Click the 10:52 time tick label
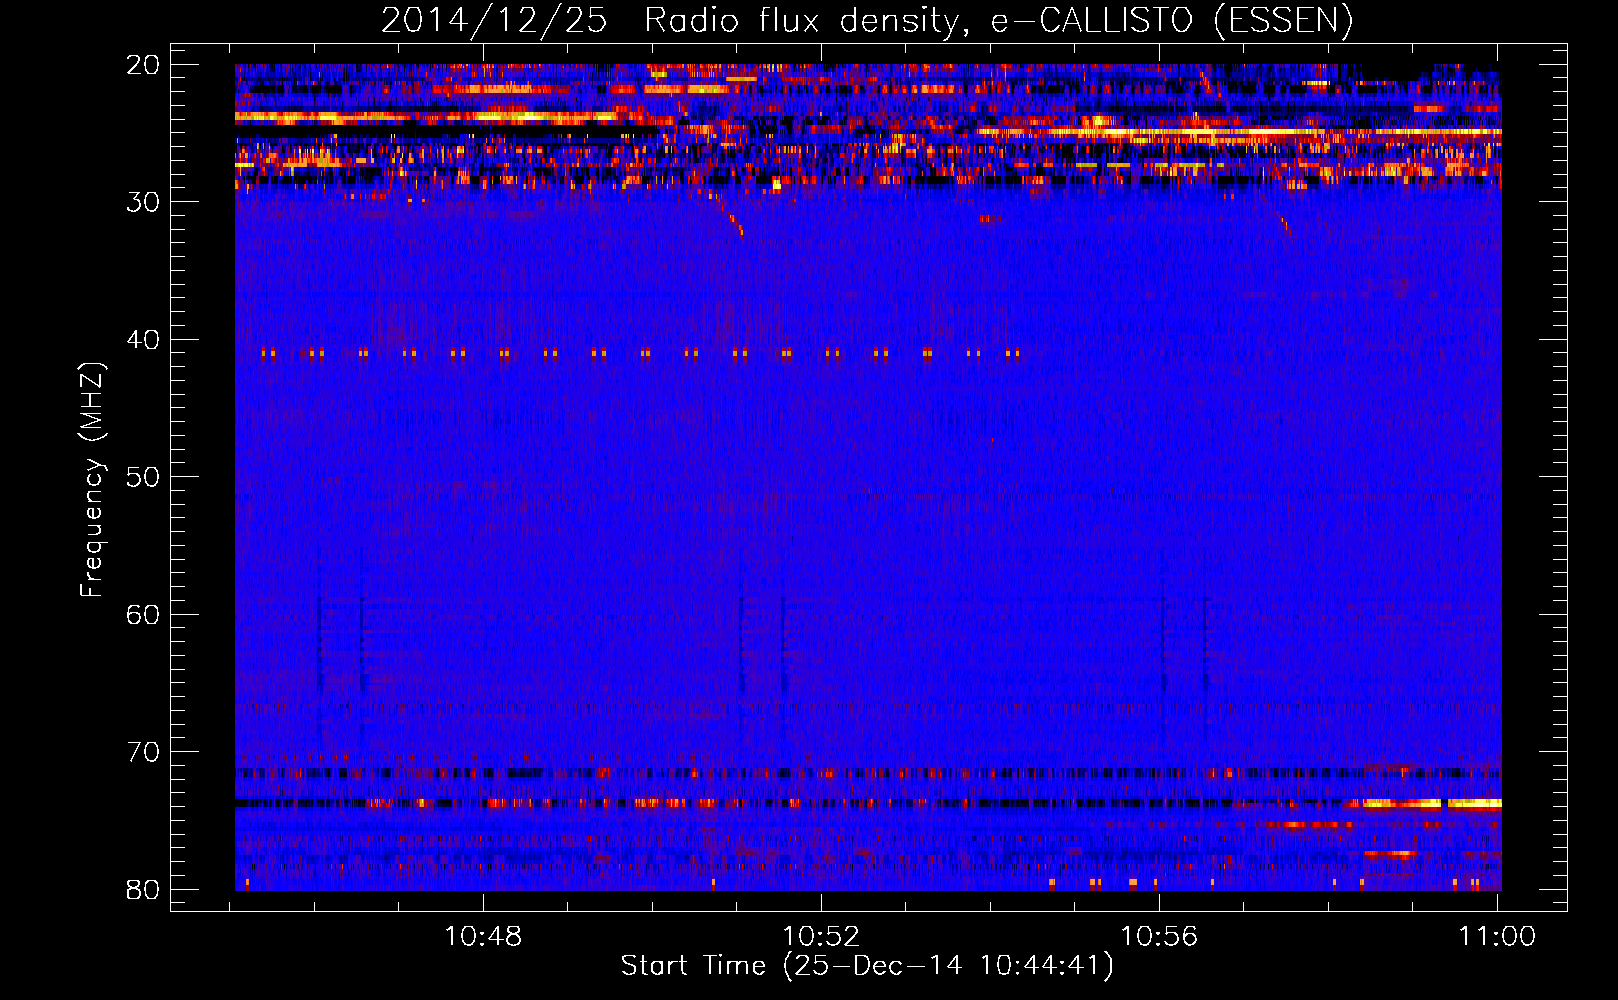 coord(821,937)
